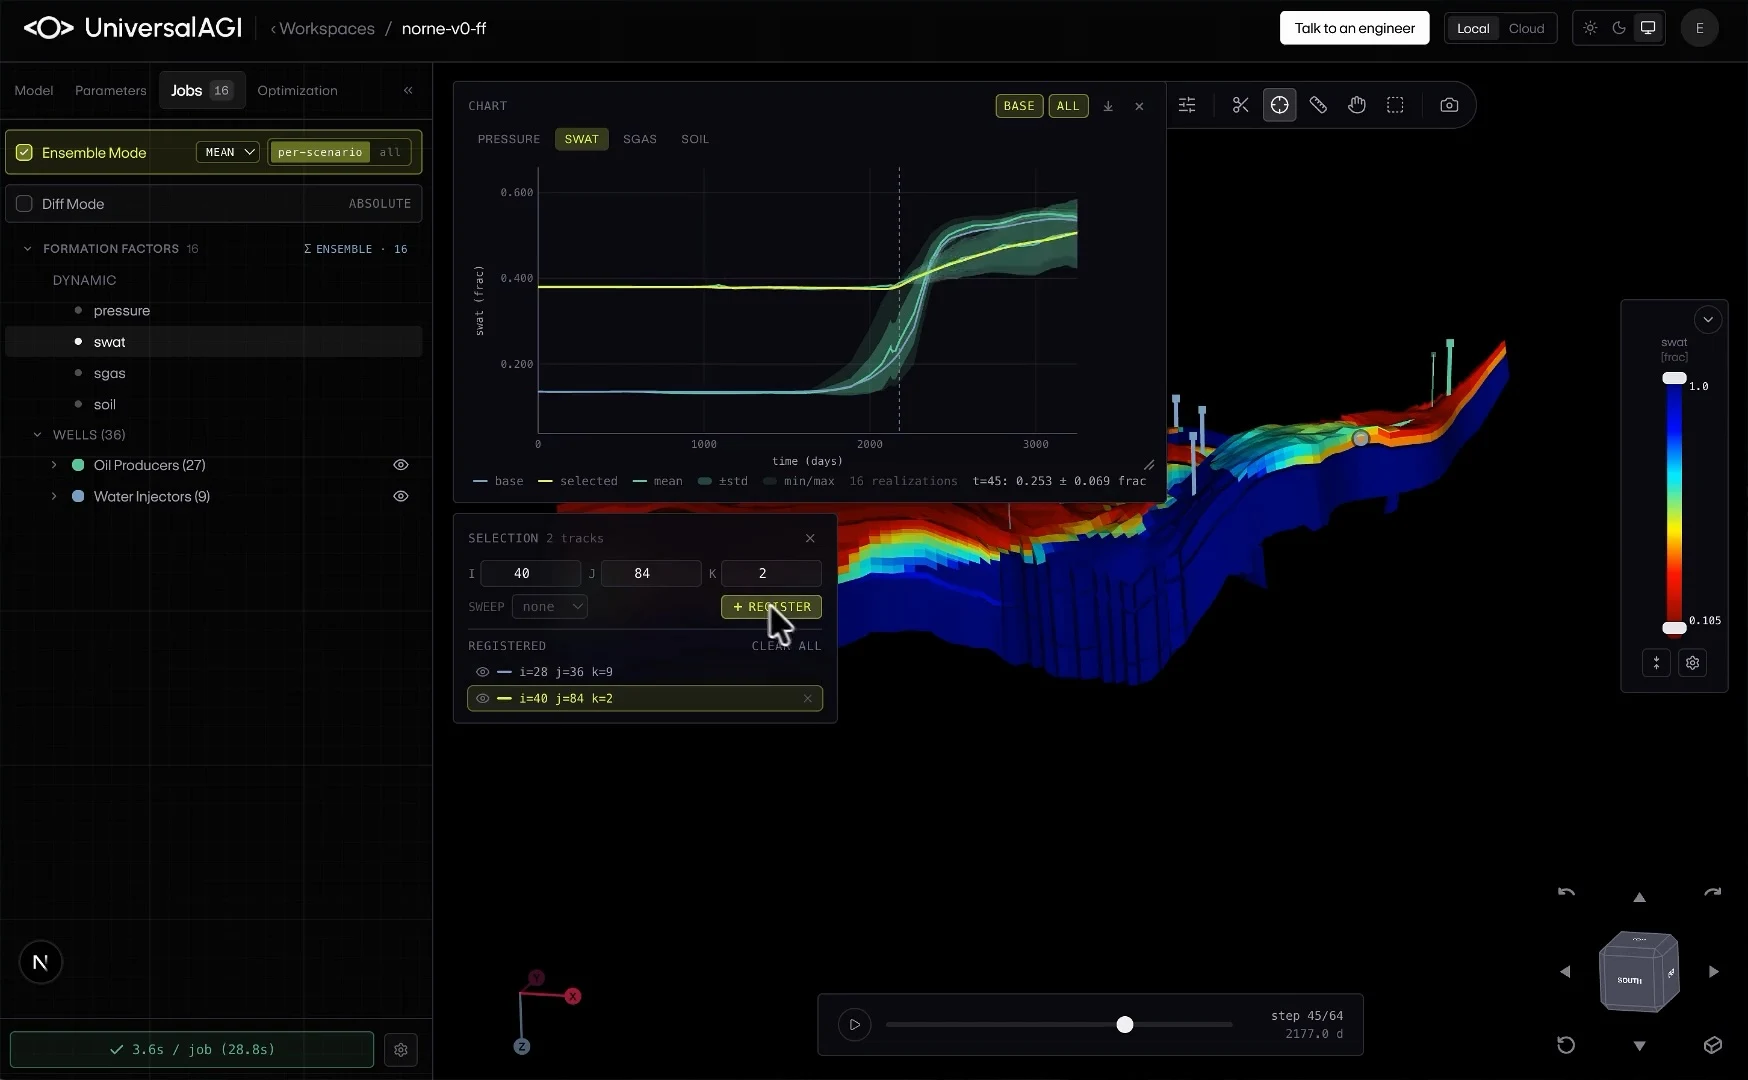1748x1080 pixels.
Task: Expand the Water Injectors (9) group
Action: click(x=54, y=497)
